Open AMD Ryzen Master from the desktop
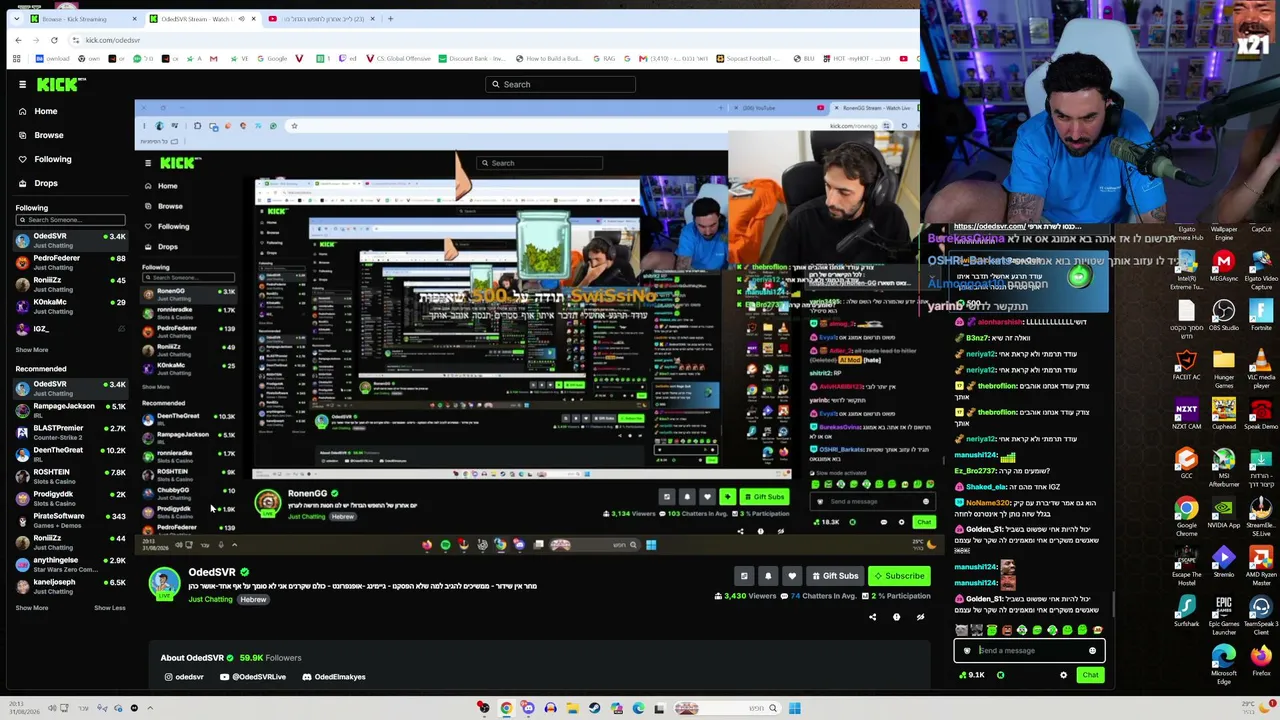 pyautogui.click(x=1261, y=566)
